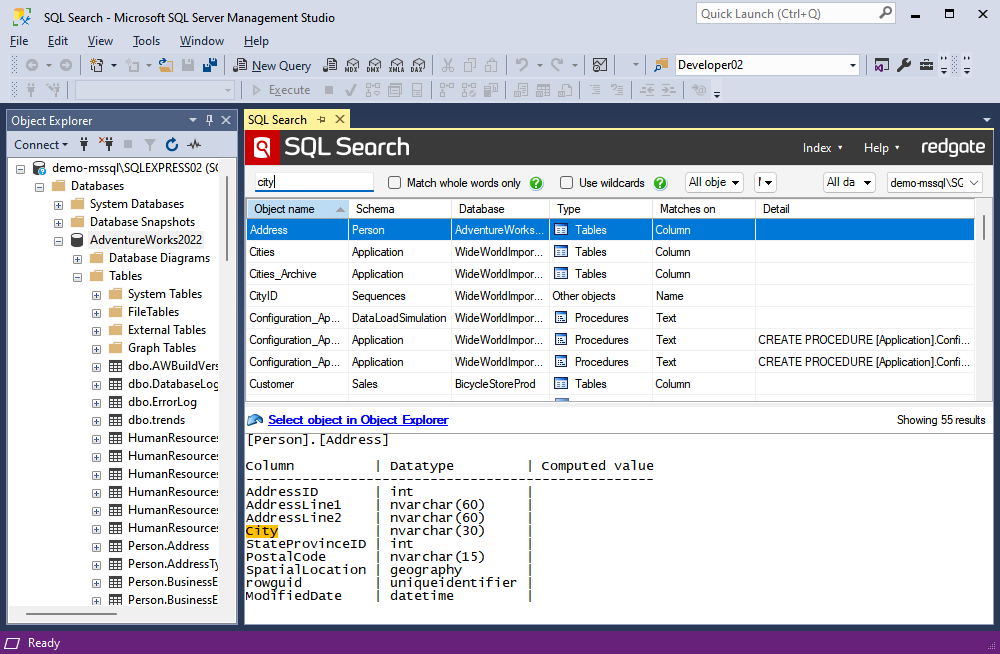This screenshot has height=654, width=1000.
Task: Refresh the Object Explorer tree
Action: (x=172, y=145)
